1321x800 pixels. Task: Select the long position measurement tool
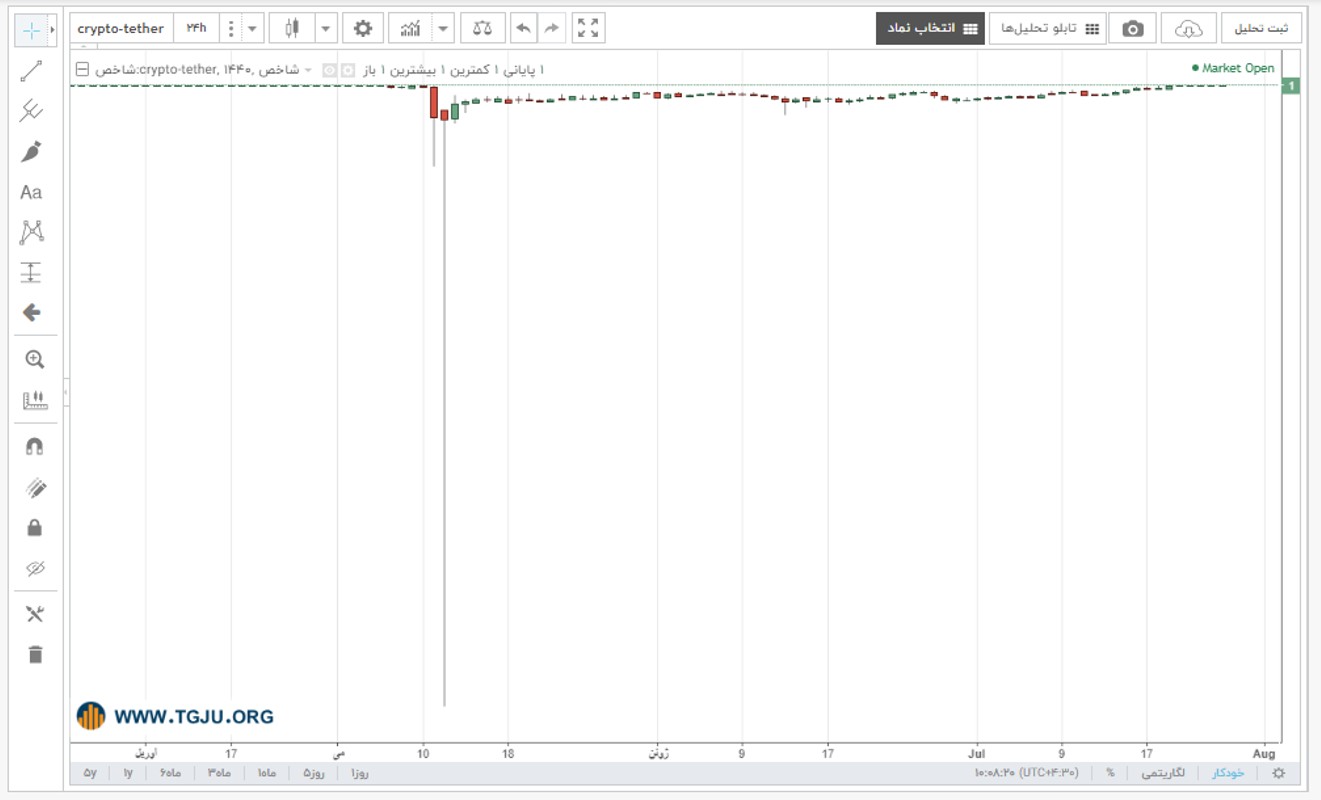tap(31, 272)
